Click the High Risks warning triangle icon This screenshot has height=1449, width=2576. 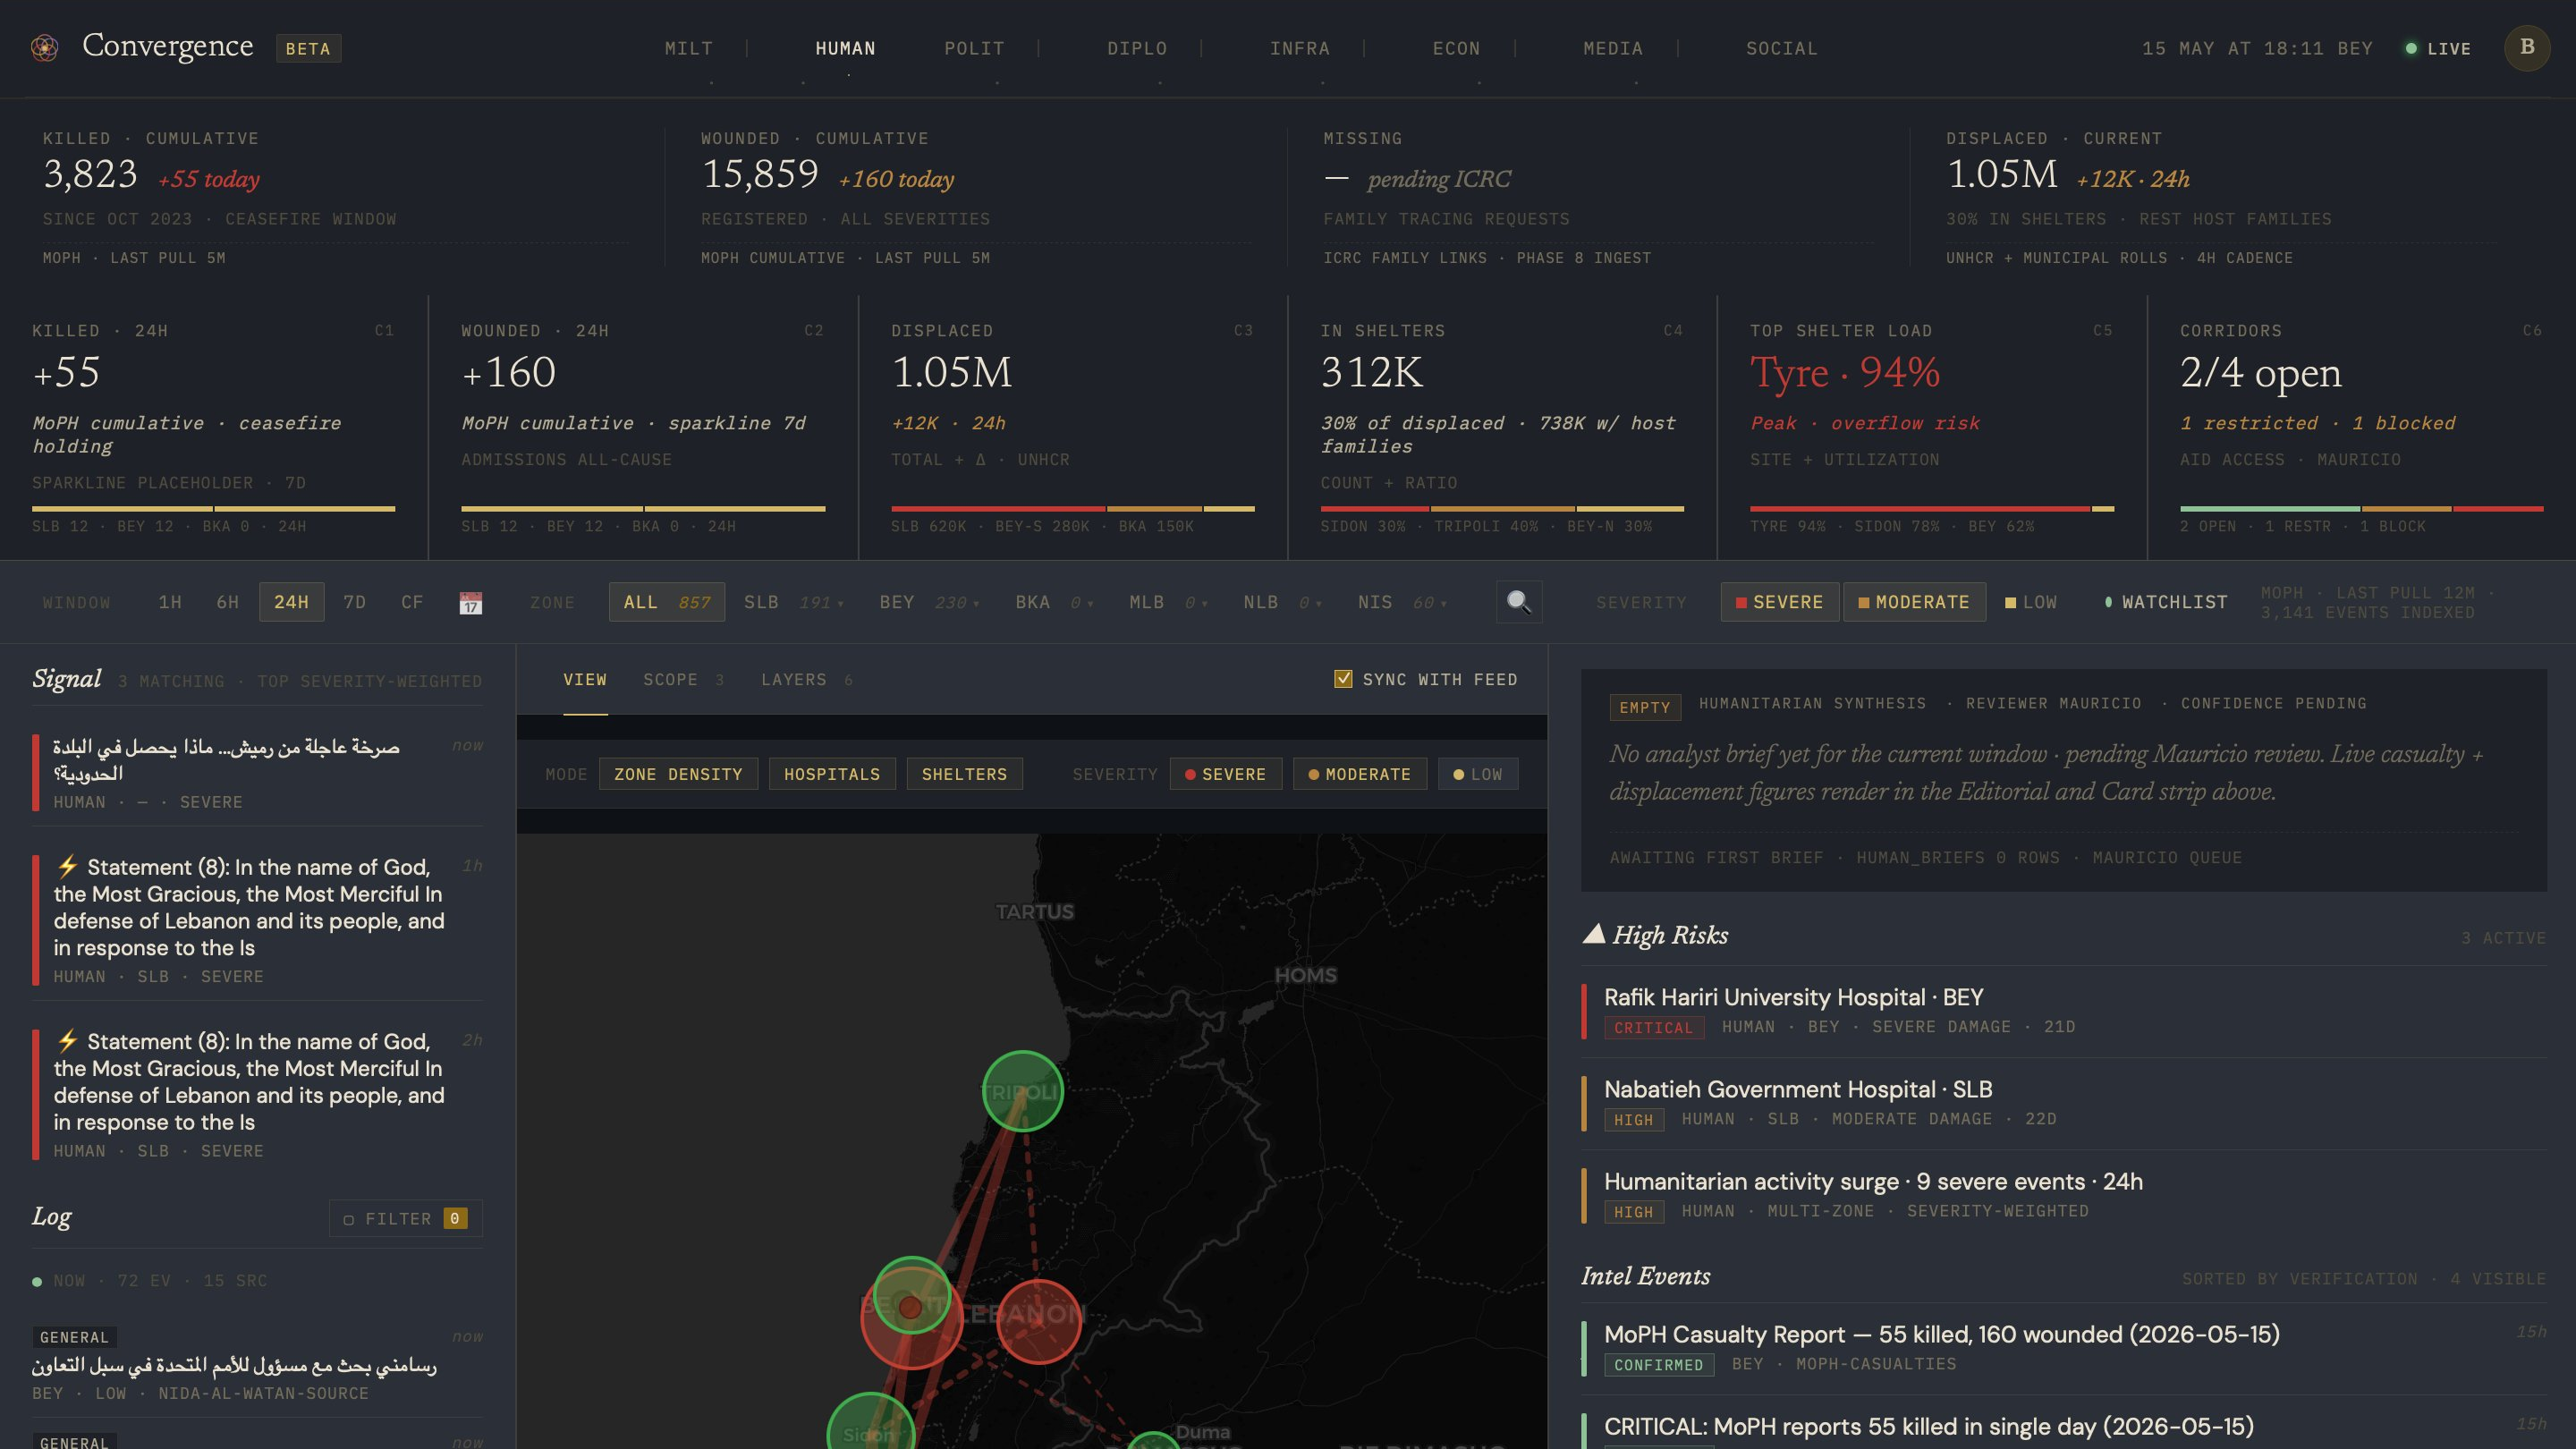click(1594, 934)
